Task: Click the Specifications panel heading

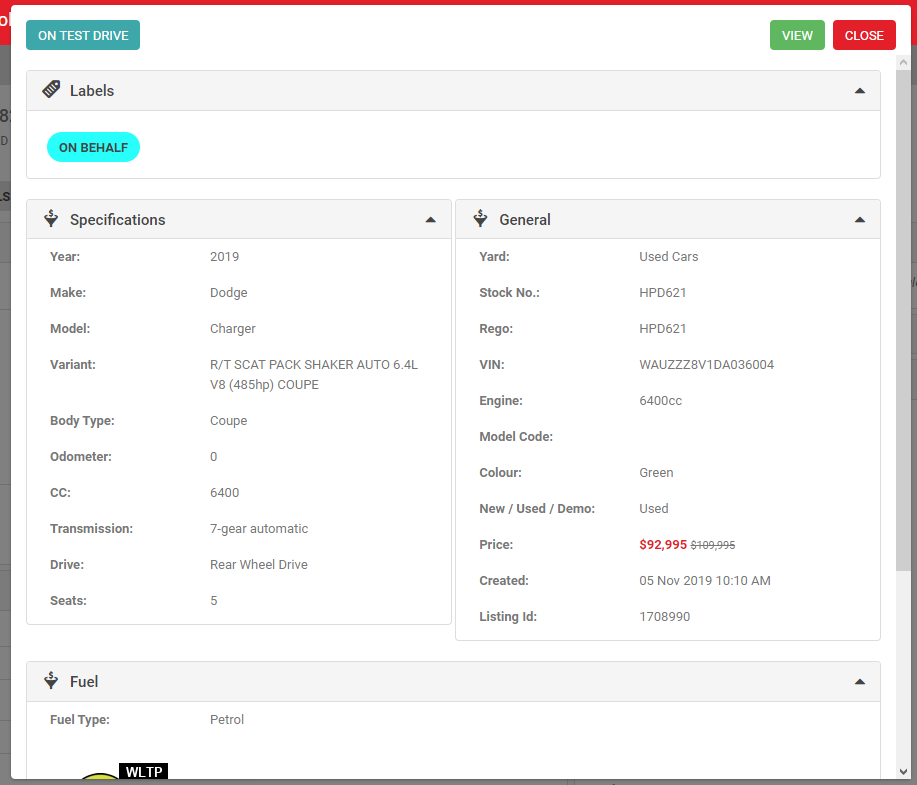Action: pyautogui.click(x=118, y=220)
